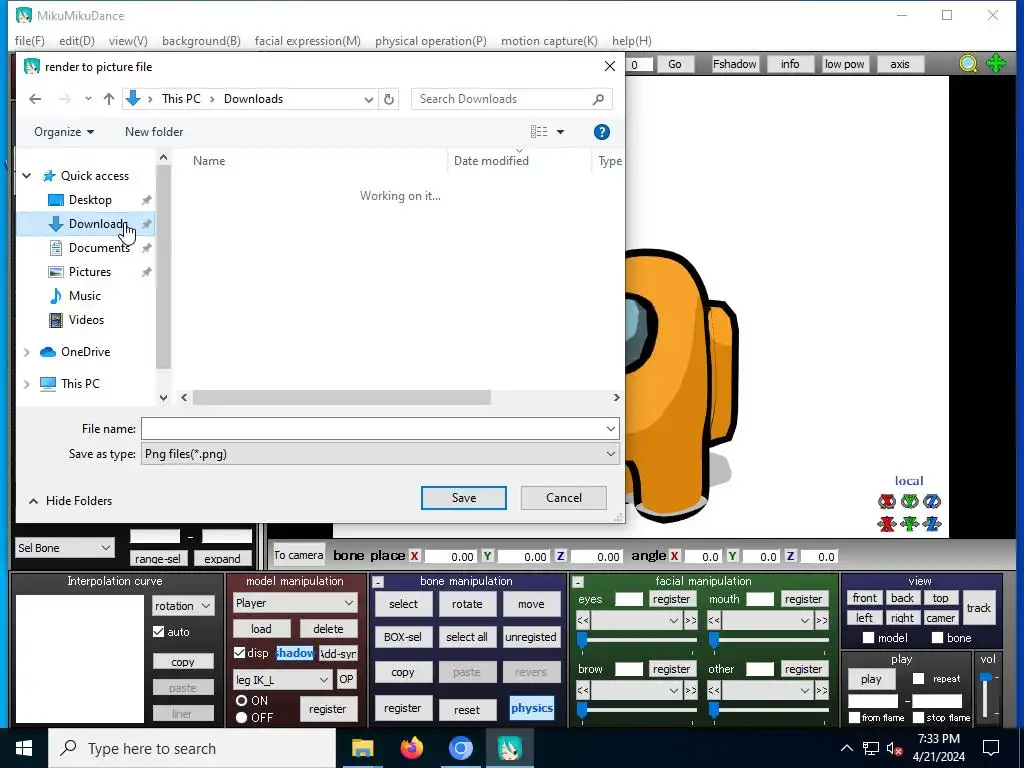Toggle the from flame checkbox
1024x768 pixels.
coord(854,718)
